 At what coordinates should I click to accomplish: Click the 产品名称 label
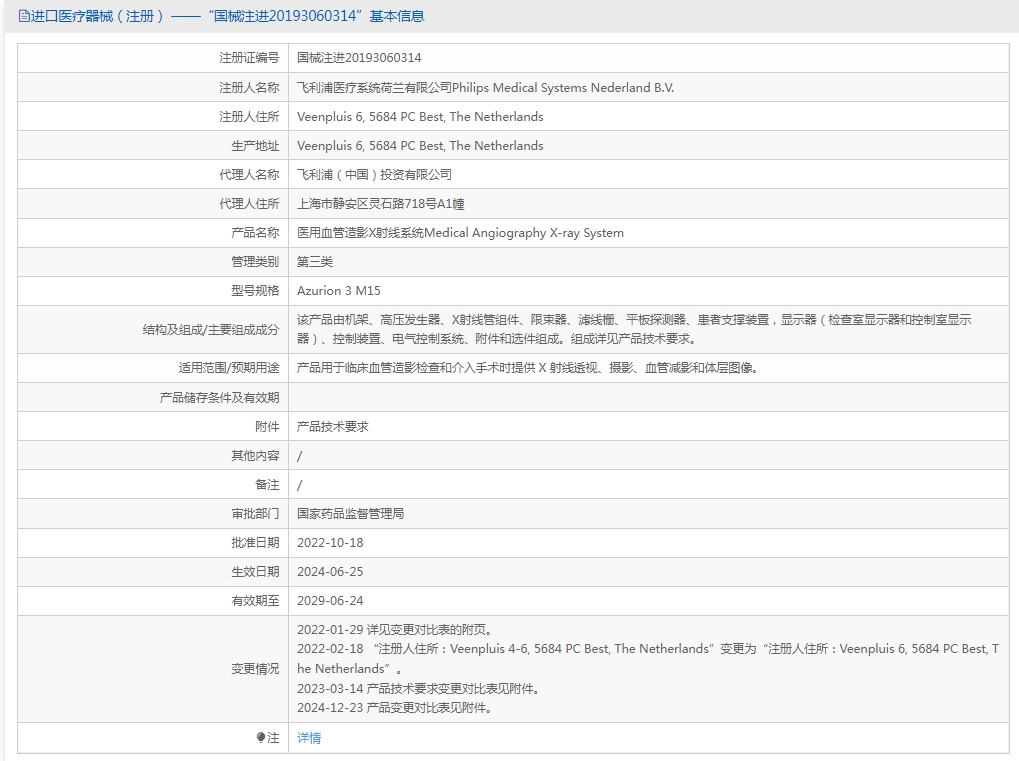[255, 233]
